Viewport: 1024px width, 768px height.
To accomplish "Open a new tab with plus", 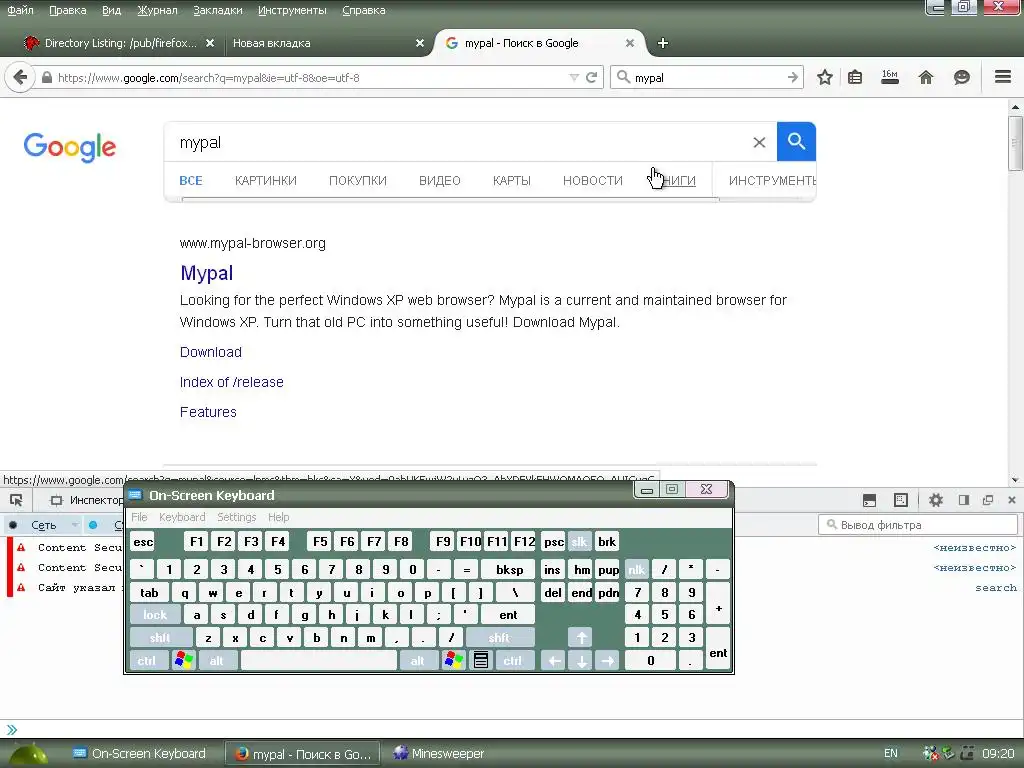I will (x=663, y=43).
